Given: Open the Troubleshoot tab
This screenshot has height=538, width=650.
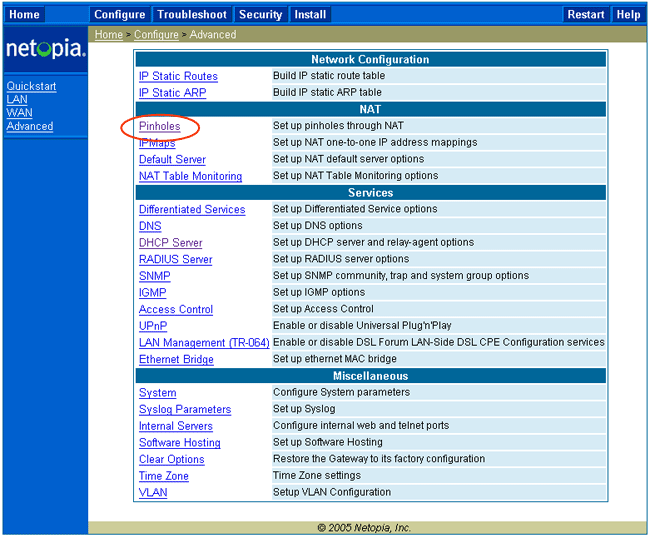Looking at the screenshot, I should (x=192, y=15).
